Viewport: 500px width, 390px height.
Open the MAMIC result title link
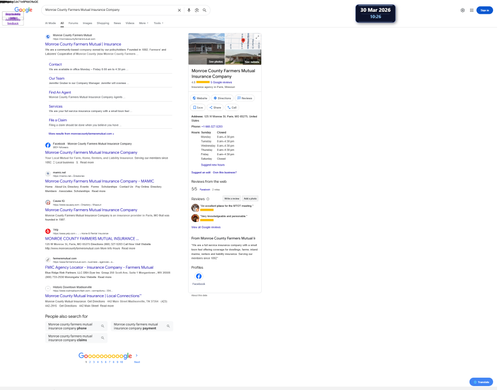click(99, 181)
